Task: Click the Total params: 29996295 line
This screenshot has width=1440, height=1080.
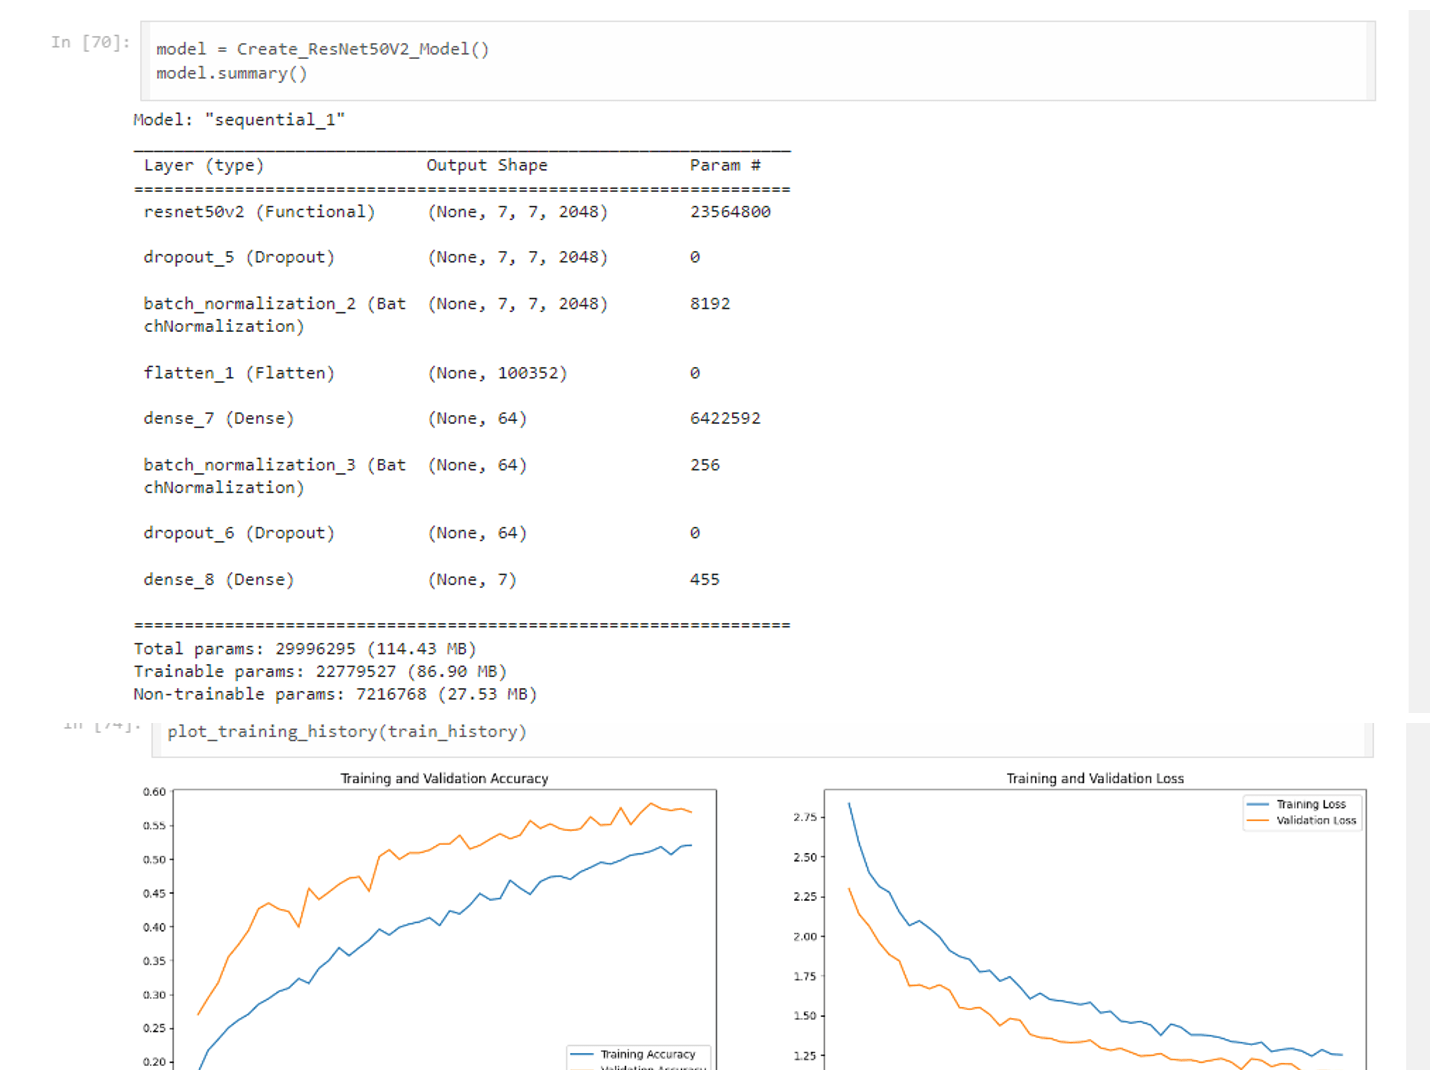Action: coord(305,648)
